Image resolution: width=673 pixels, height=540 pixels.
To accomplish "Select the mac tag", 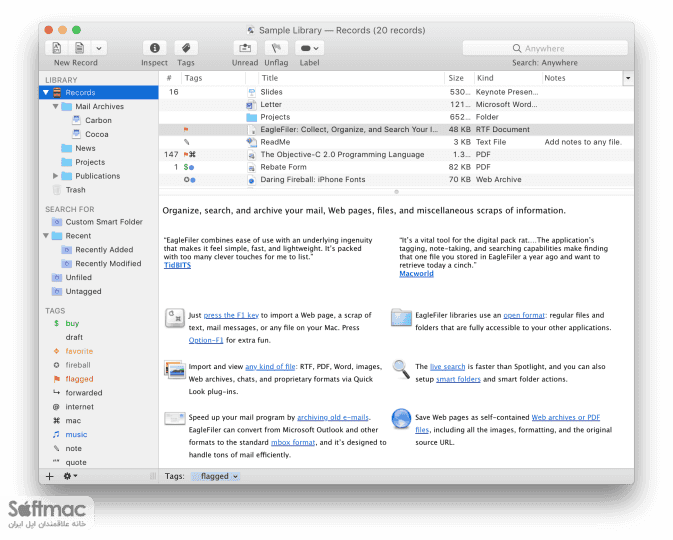I will (x=73, y=420).
